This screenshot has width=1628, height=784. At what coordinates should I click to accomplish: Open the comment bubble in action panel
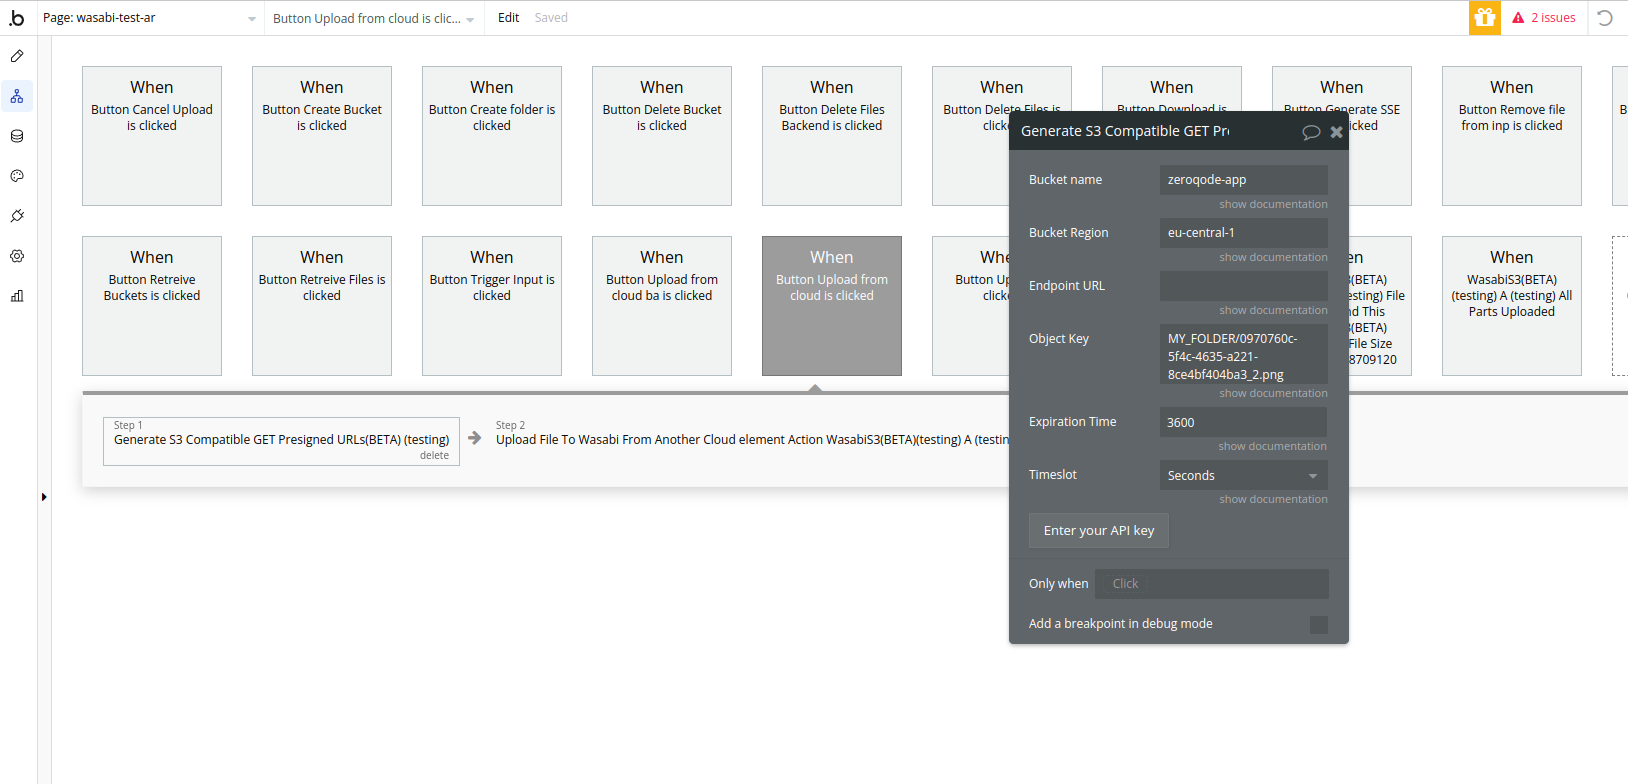tap(1311, 132)
